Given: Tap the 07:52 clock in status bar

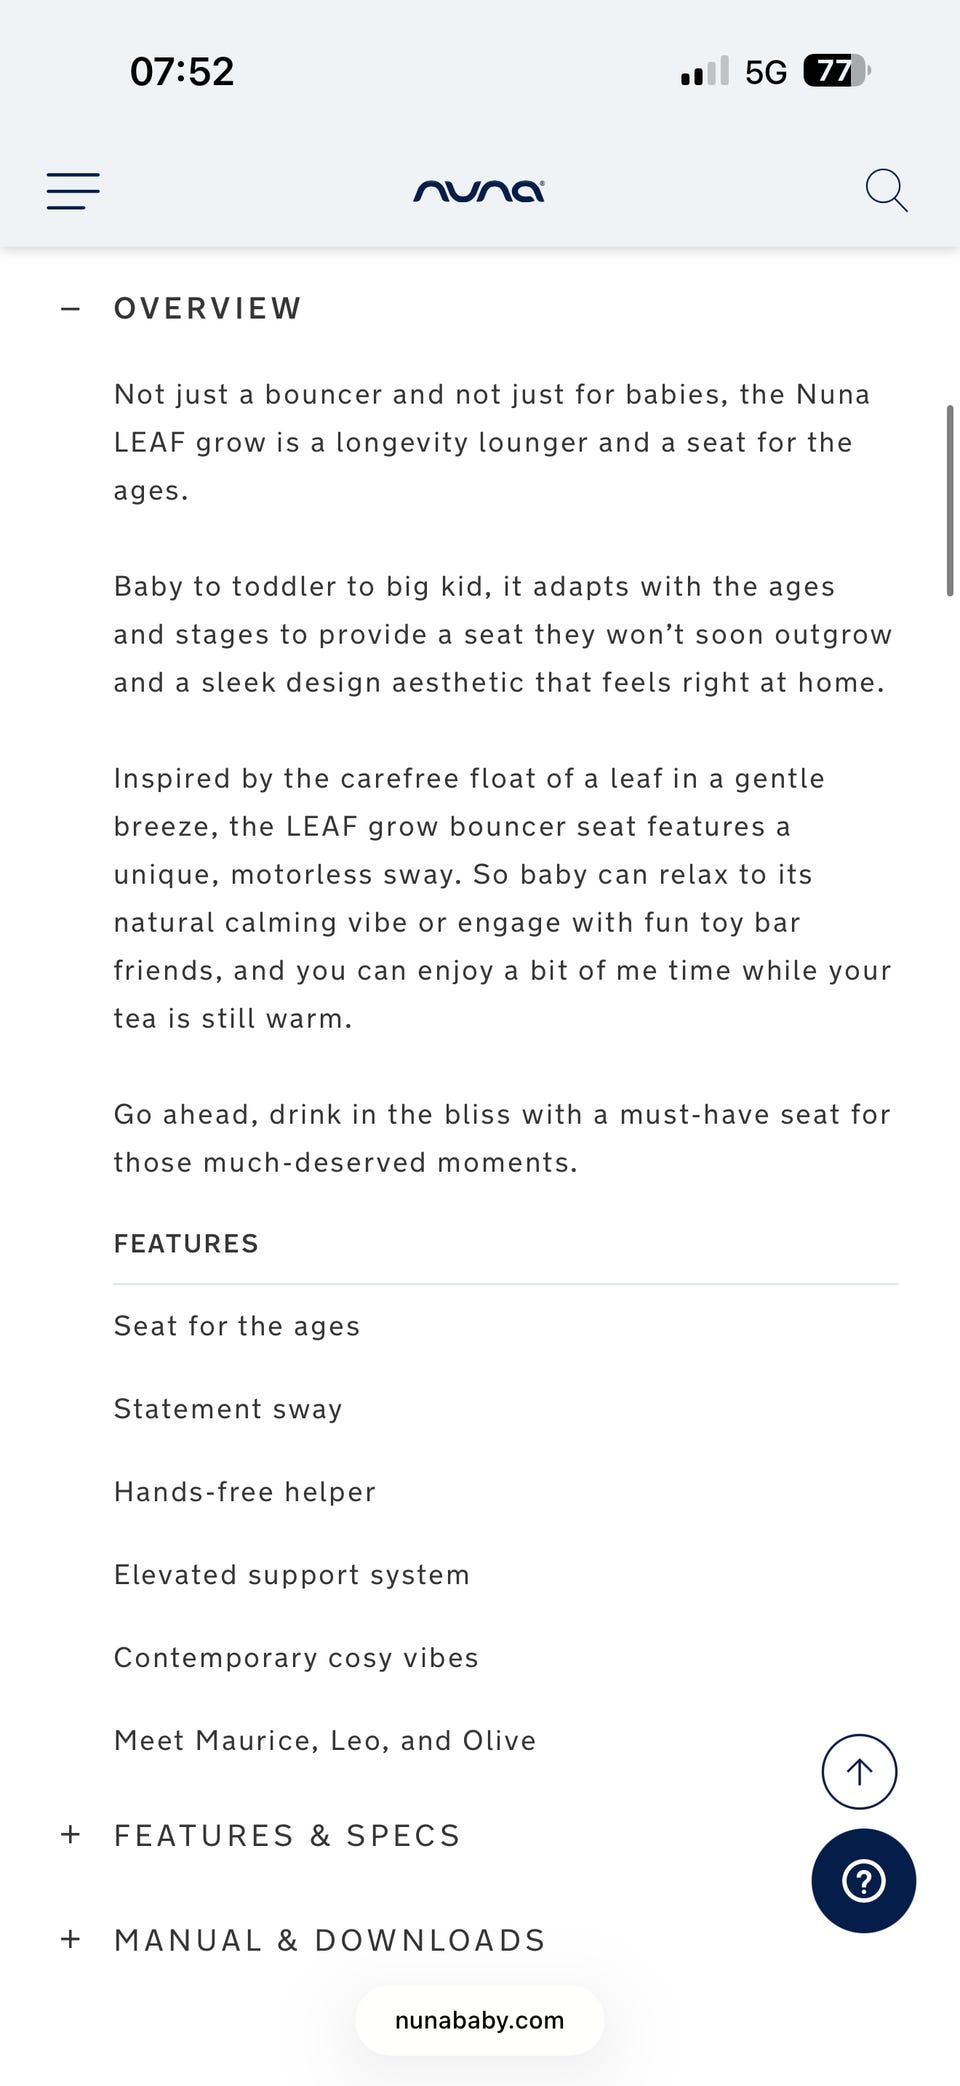Looking at the screenshot, I should pyautogui.click(x=182, y=72).
